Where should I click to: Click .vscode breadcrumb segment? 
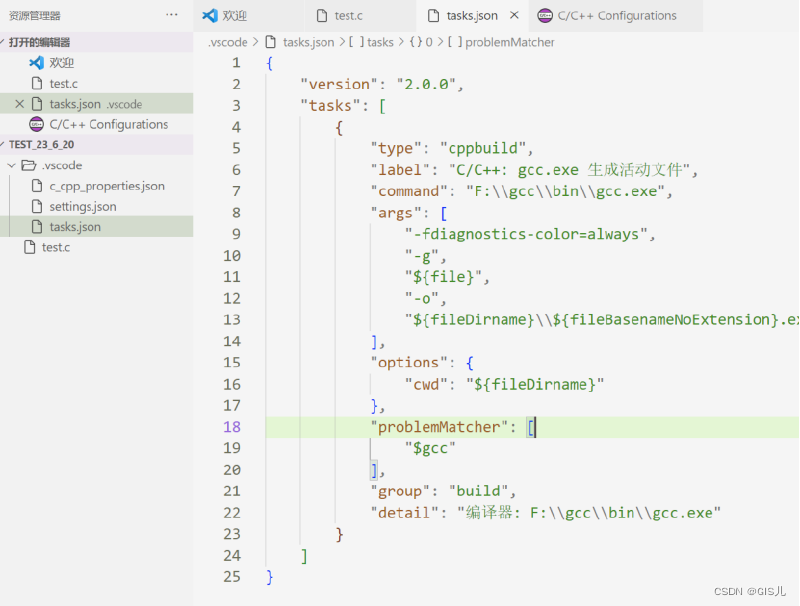tap(228, 42)
